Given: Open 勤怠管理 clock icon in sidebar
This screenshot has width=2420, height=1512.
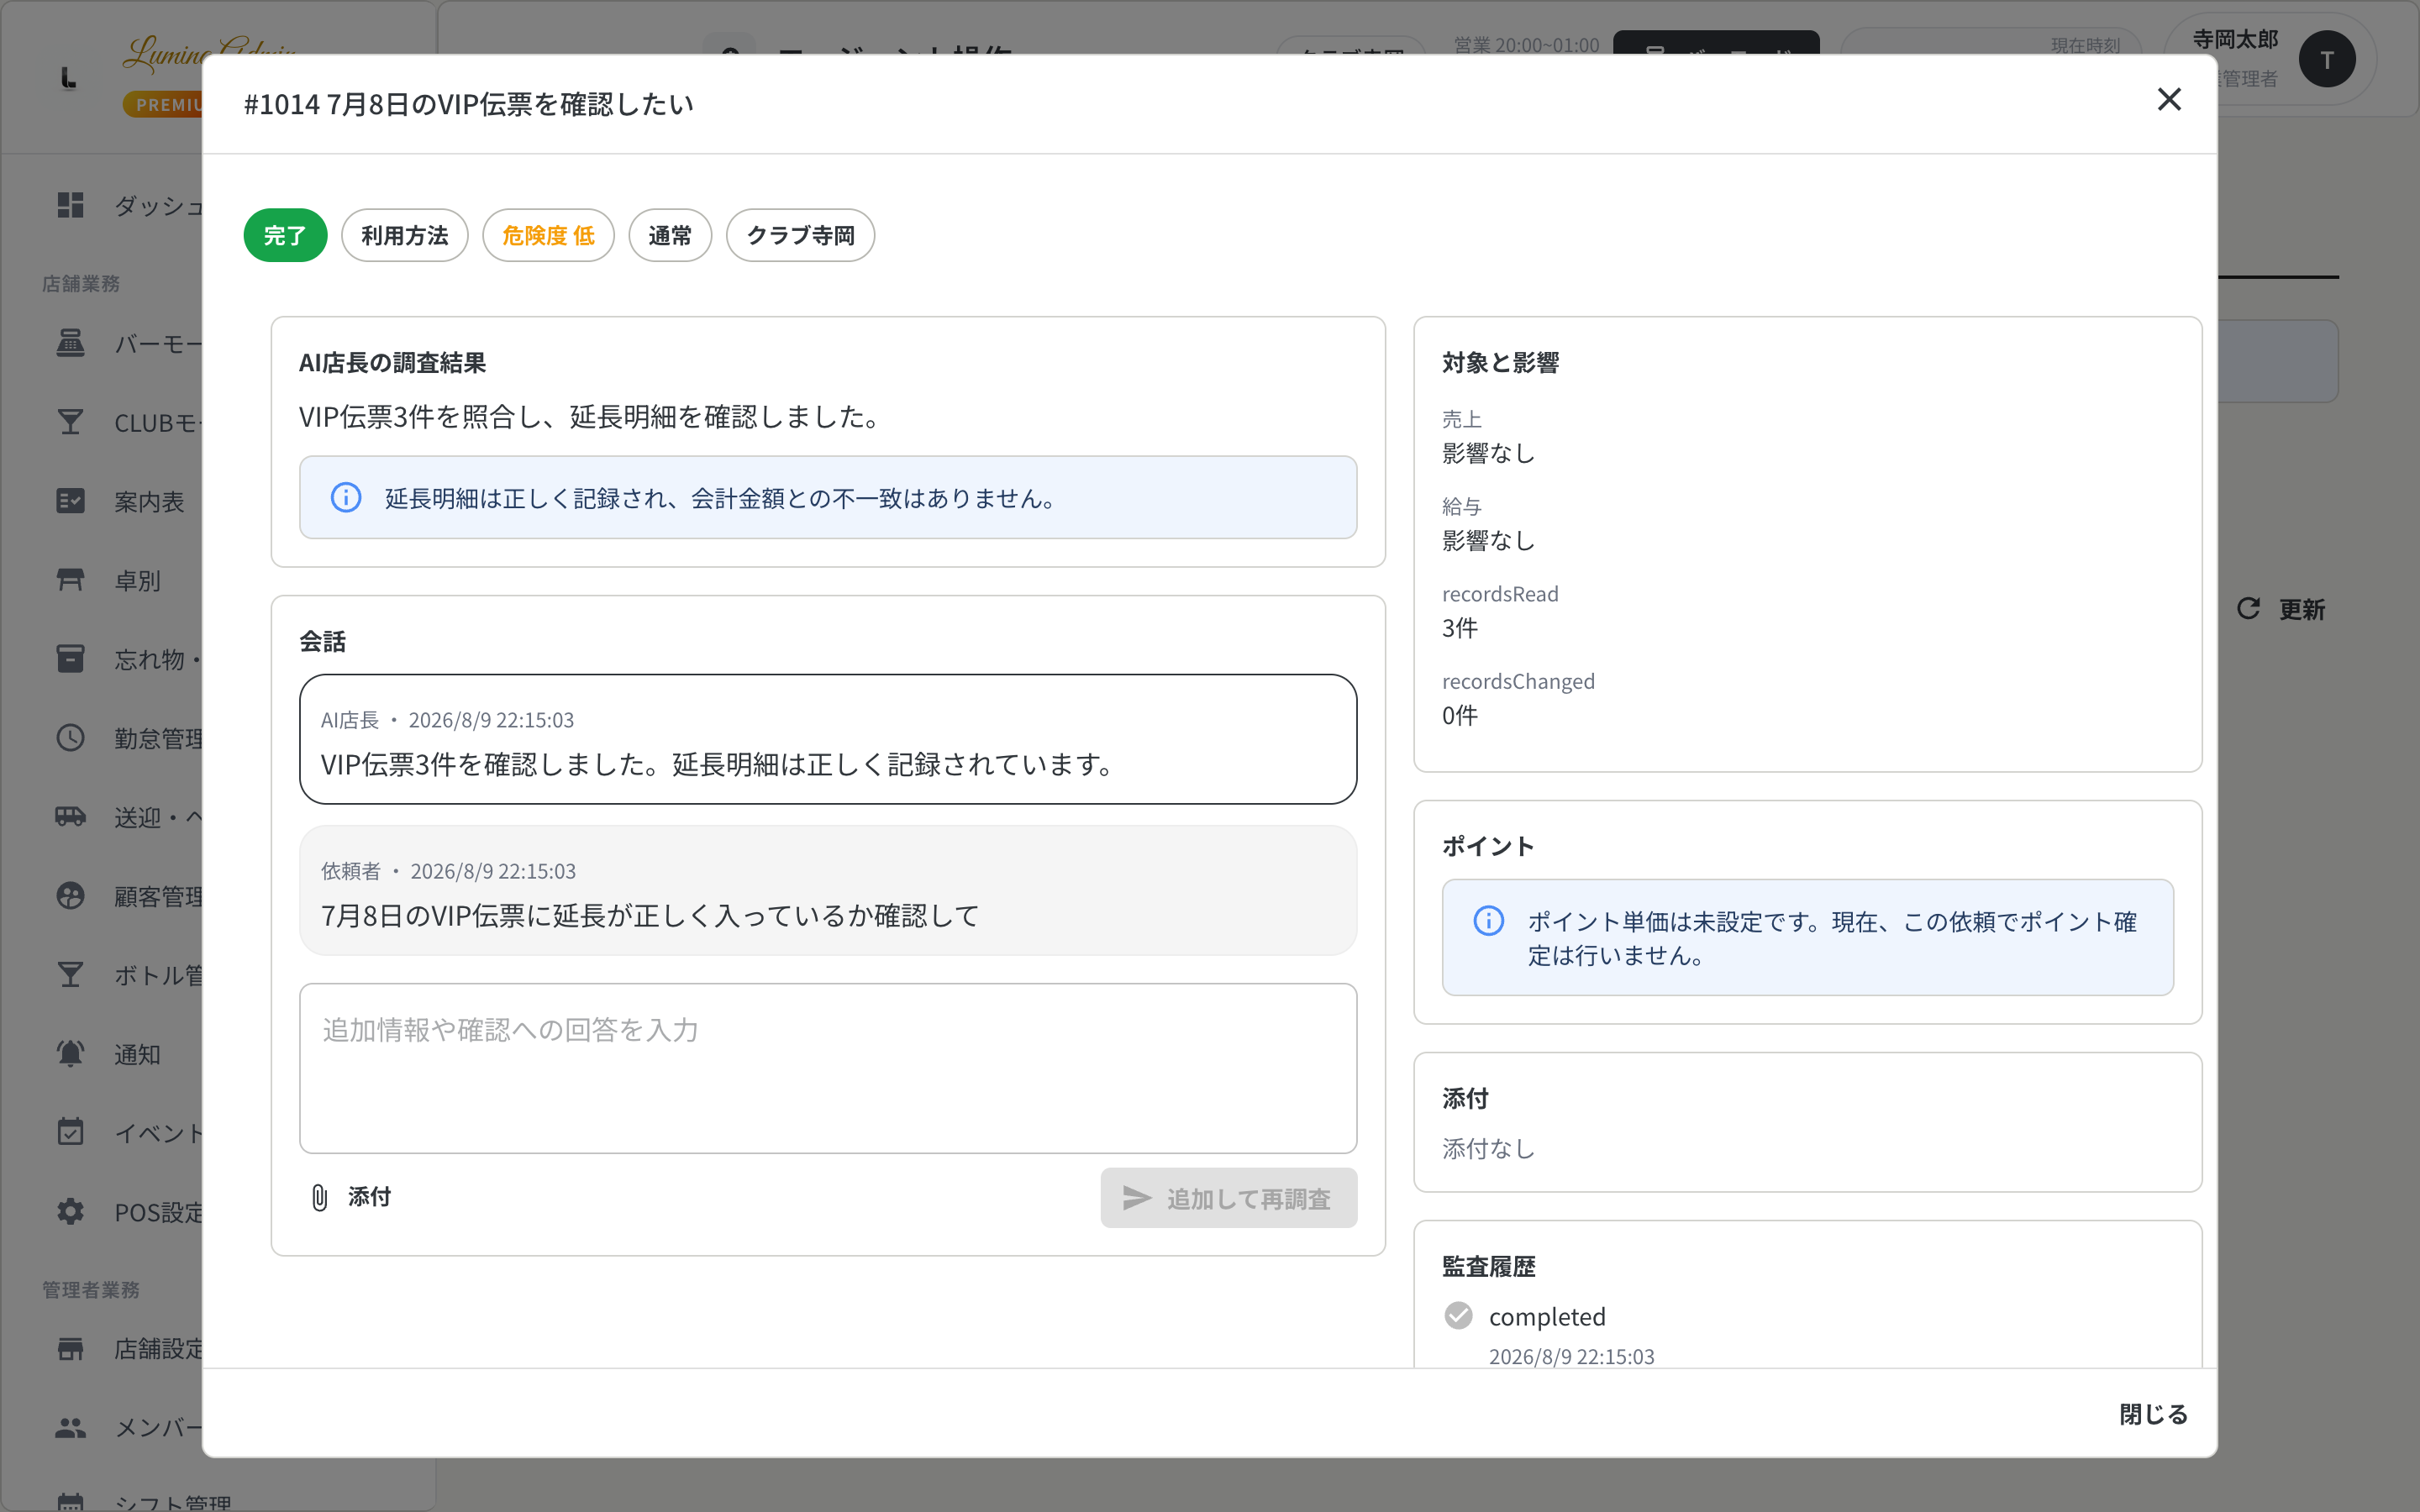Looking at the screenshot, I should (70, 738).
